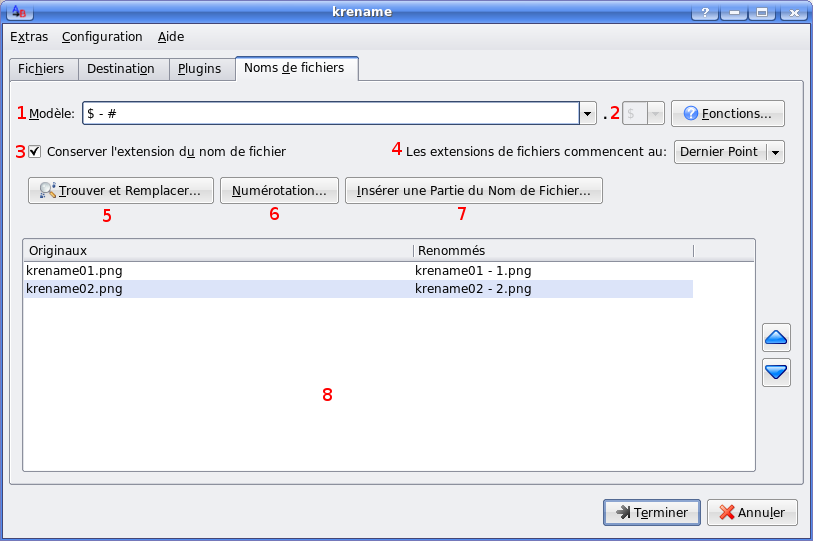Screen dimensions: 813x541
Task: Click into the Modèle text field
Action: (331, 114)
